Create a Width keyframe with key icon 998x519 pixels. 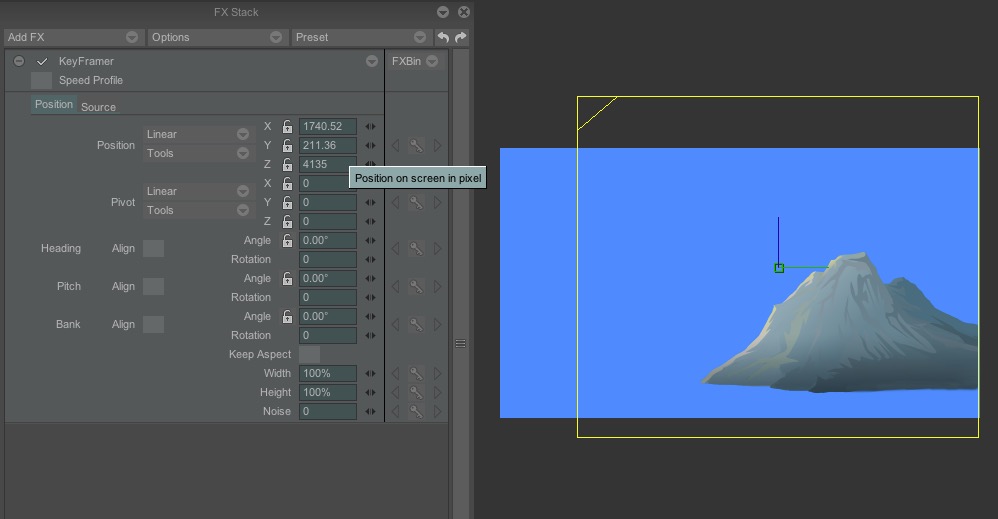pyautogui.click(x=416, y=373)
